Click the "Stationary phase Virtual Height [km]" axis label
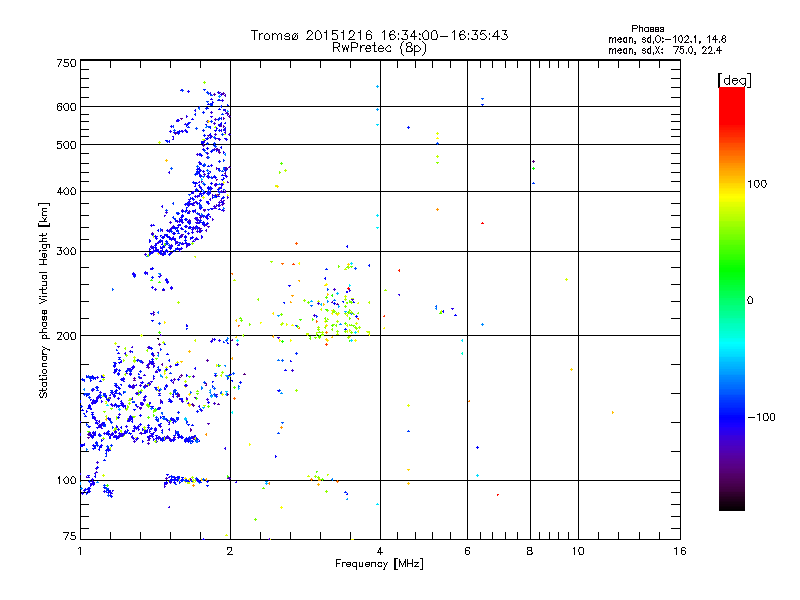The image size is (800, 600). tap(43, 301)
